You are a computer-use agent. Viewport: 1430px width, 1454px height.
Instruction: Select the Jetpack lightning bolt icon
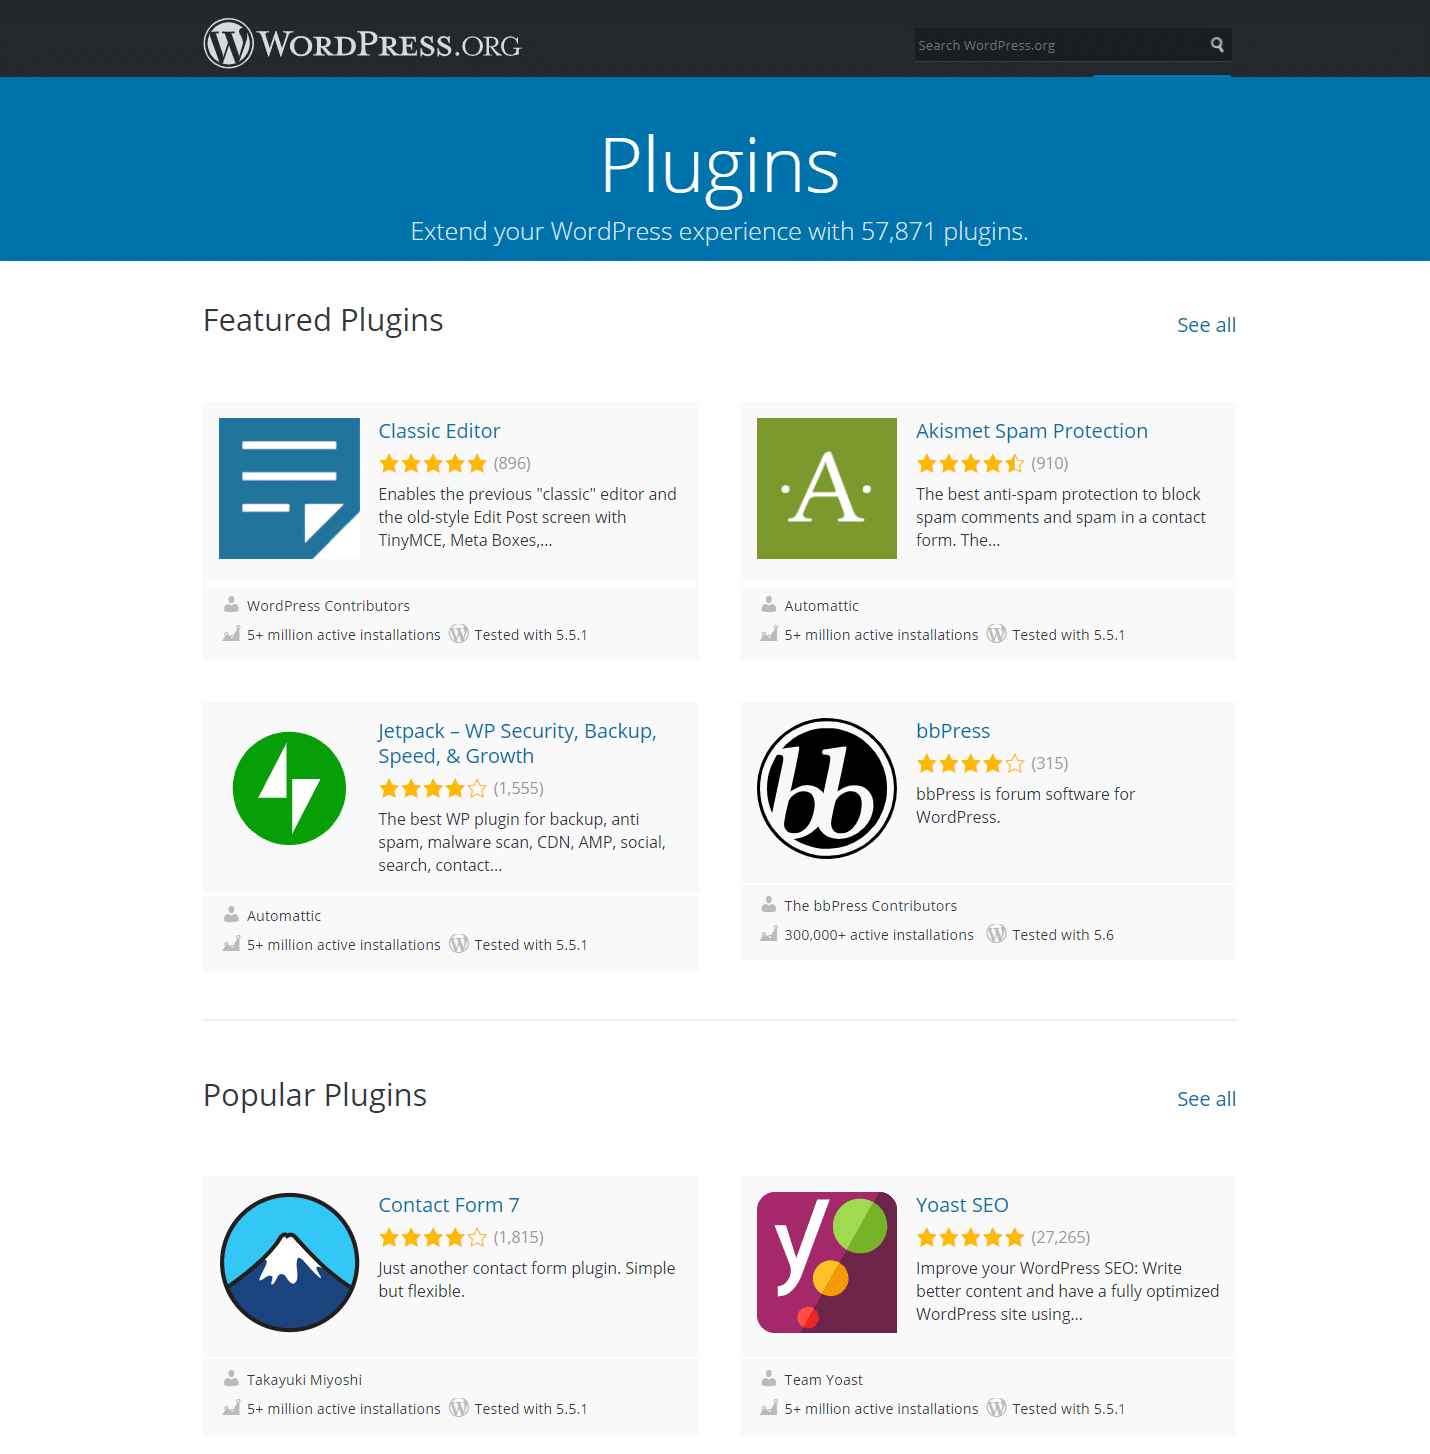point(289,787)
